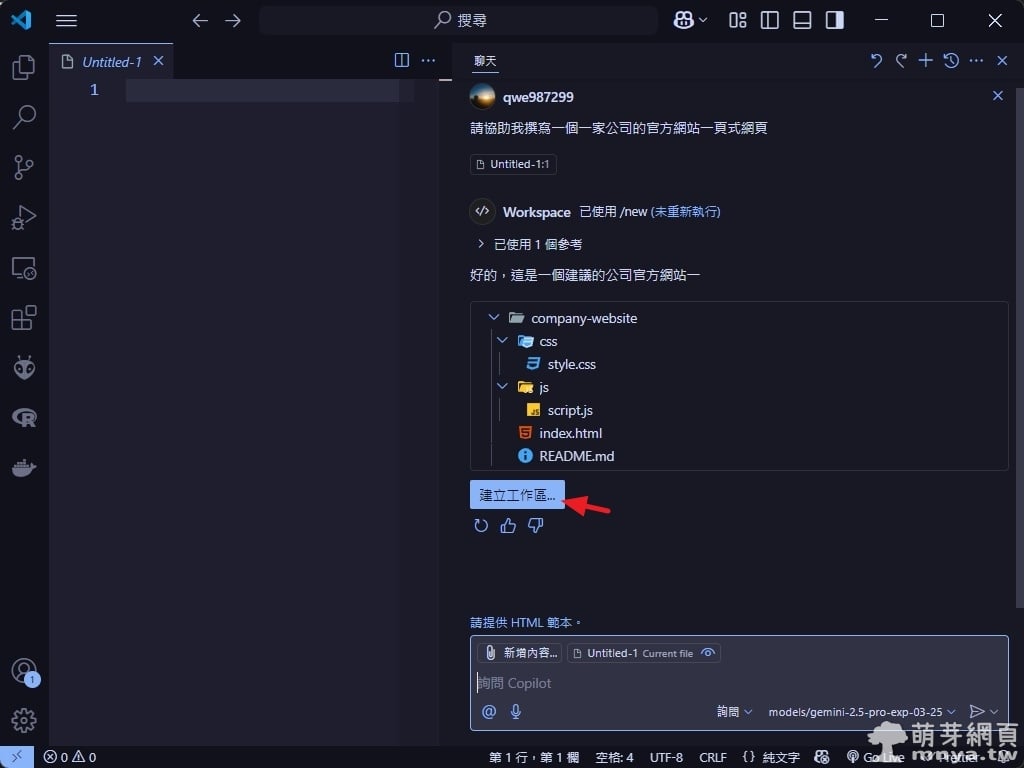Click the 未重新執行 rerun link
The image size is (1024, 768).
pyautogui.click(x=685, y=212)
